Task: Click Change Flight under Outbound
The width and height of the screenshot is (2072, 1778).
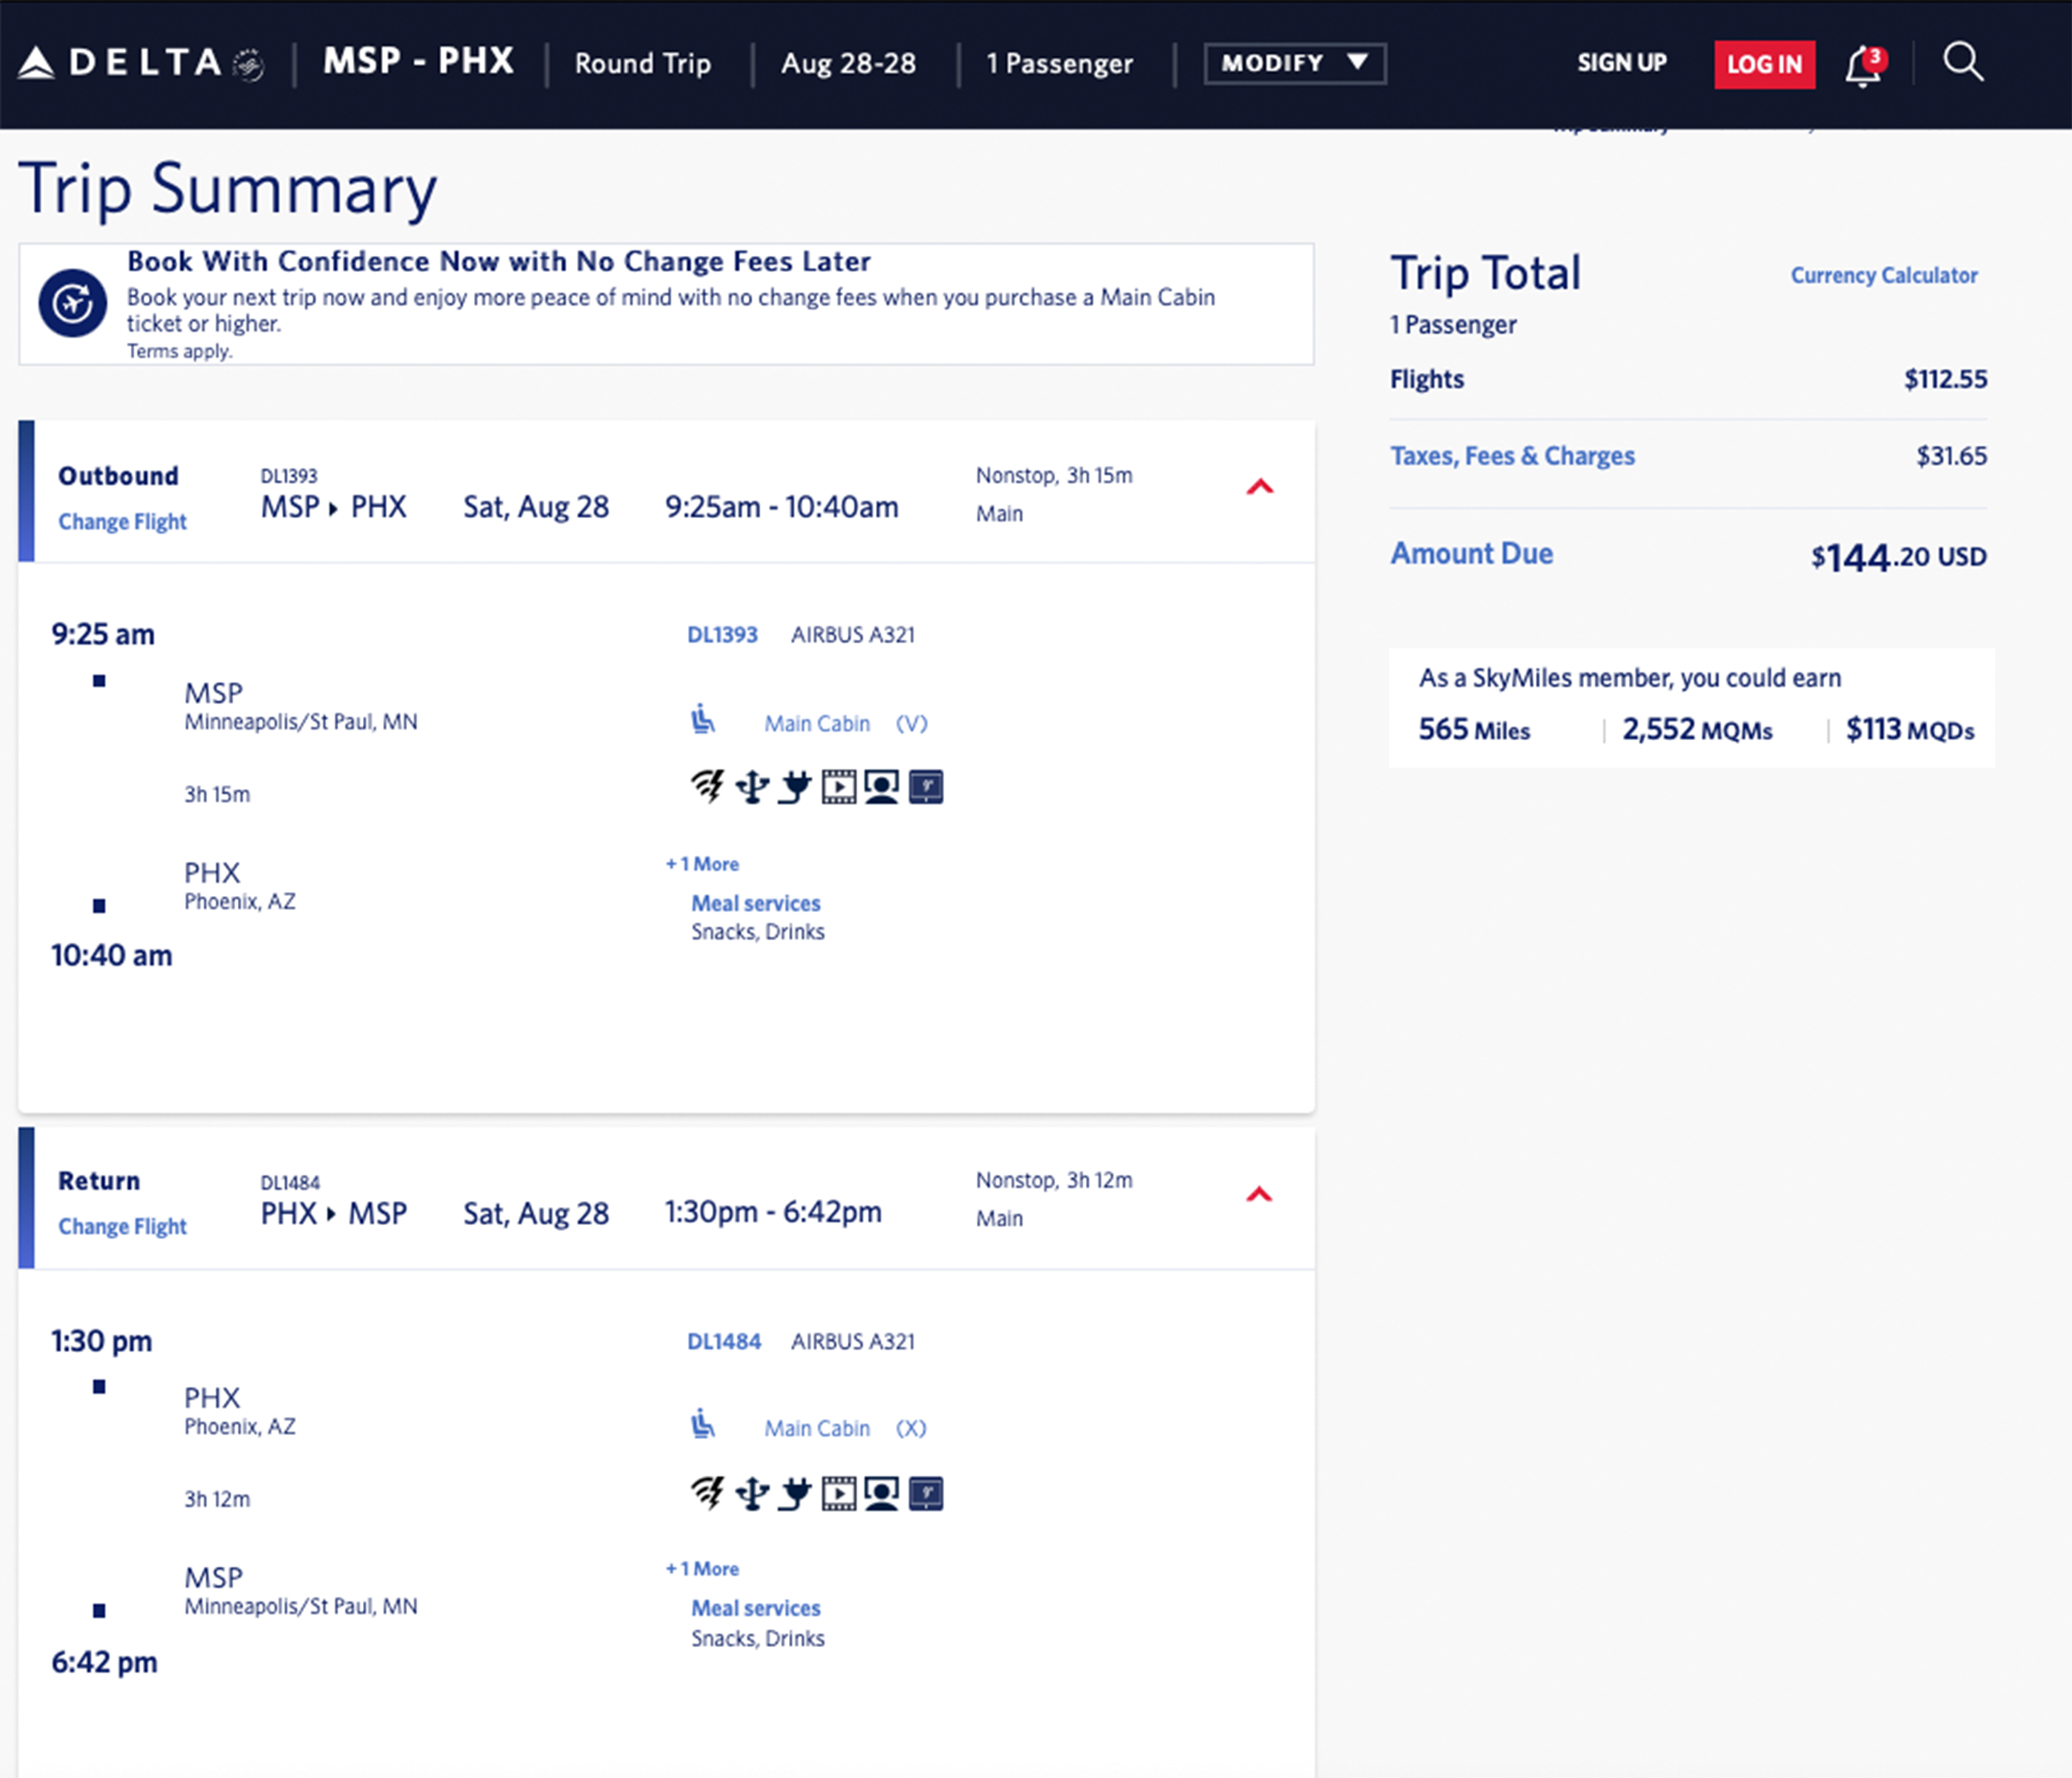Action: click(122, 521)
